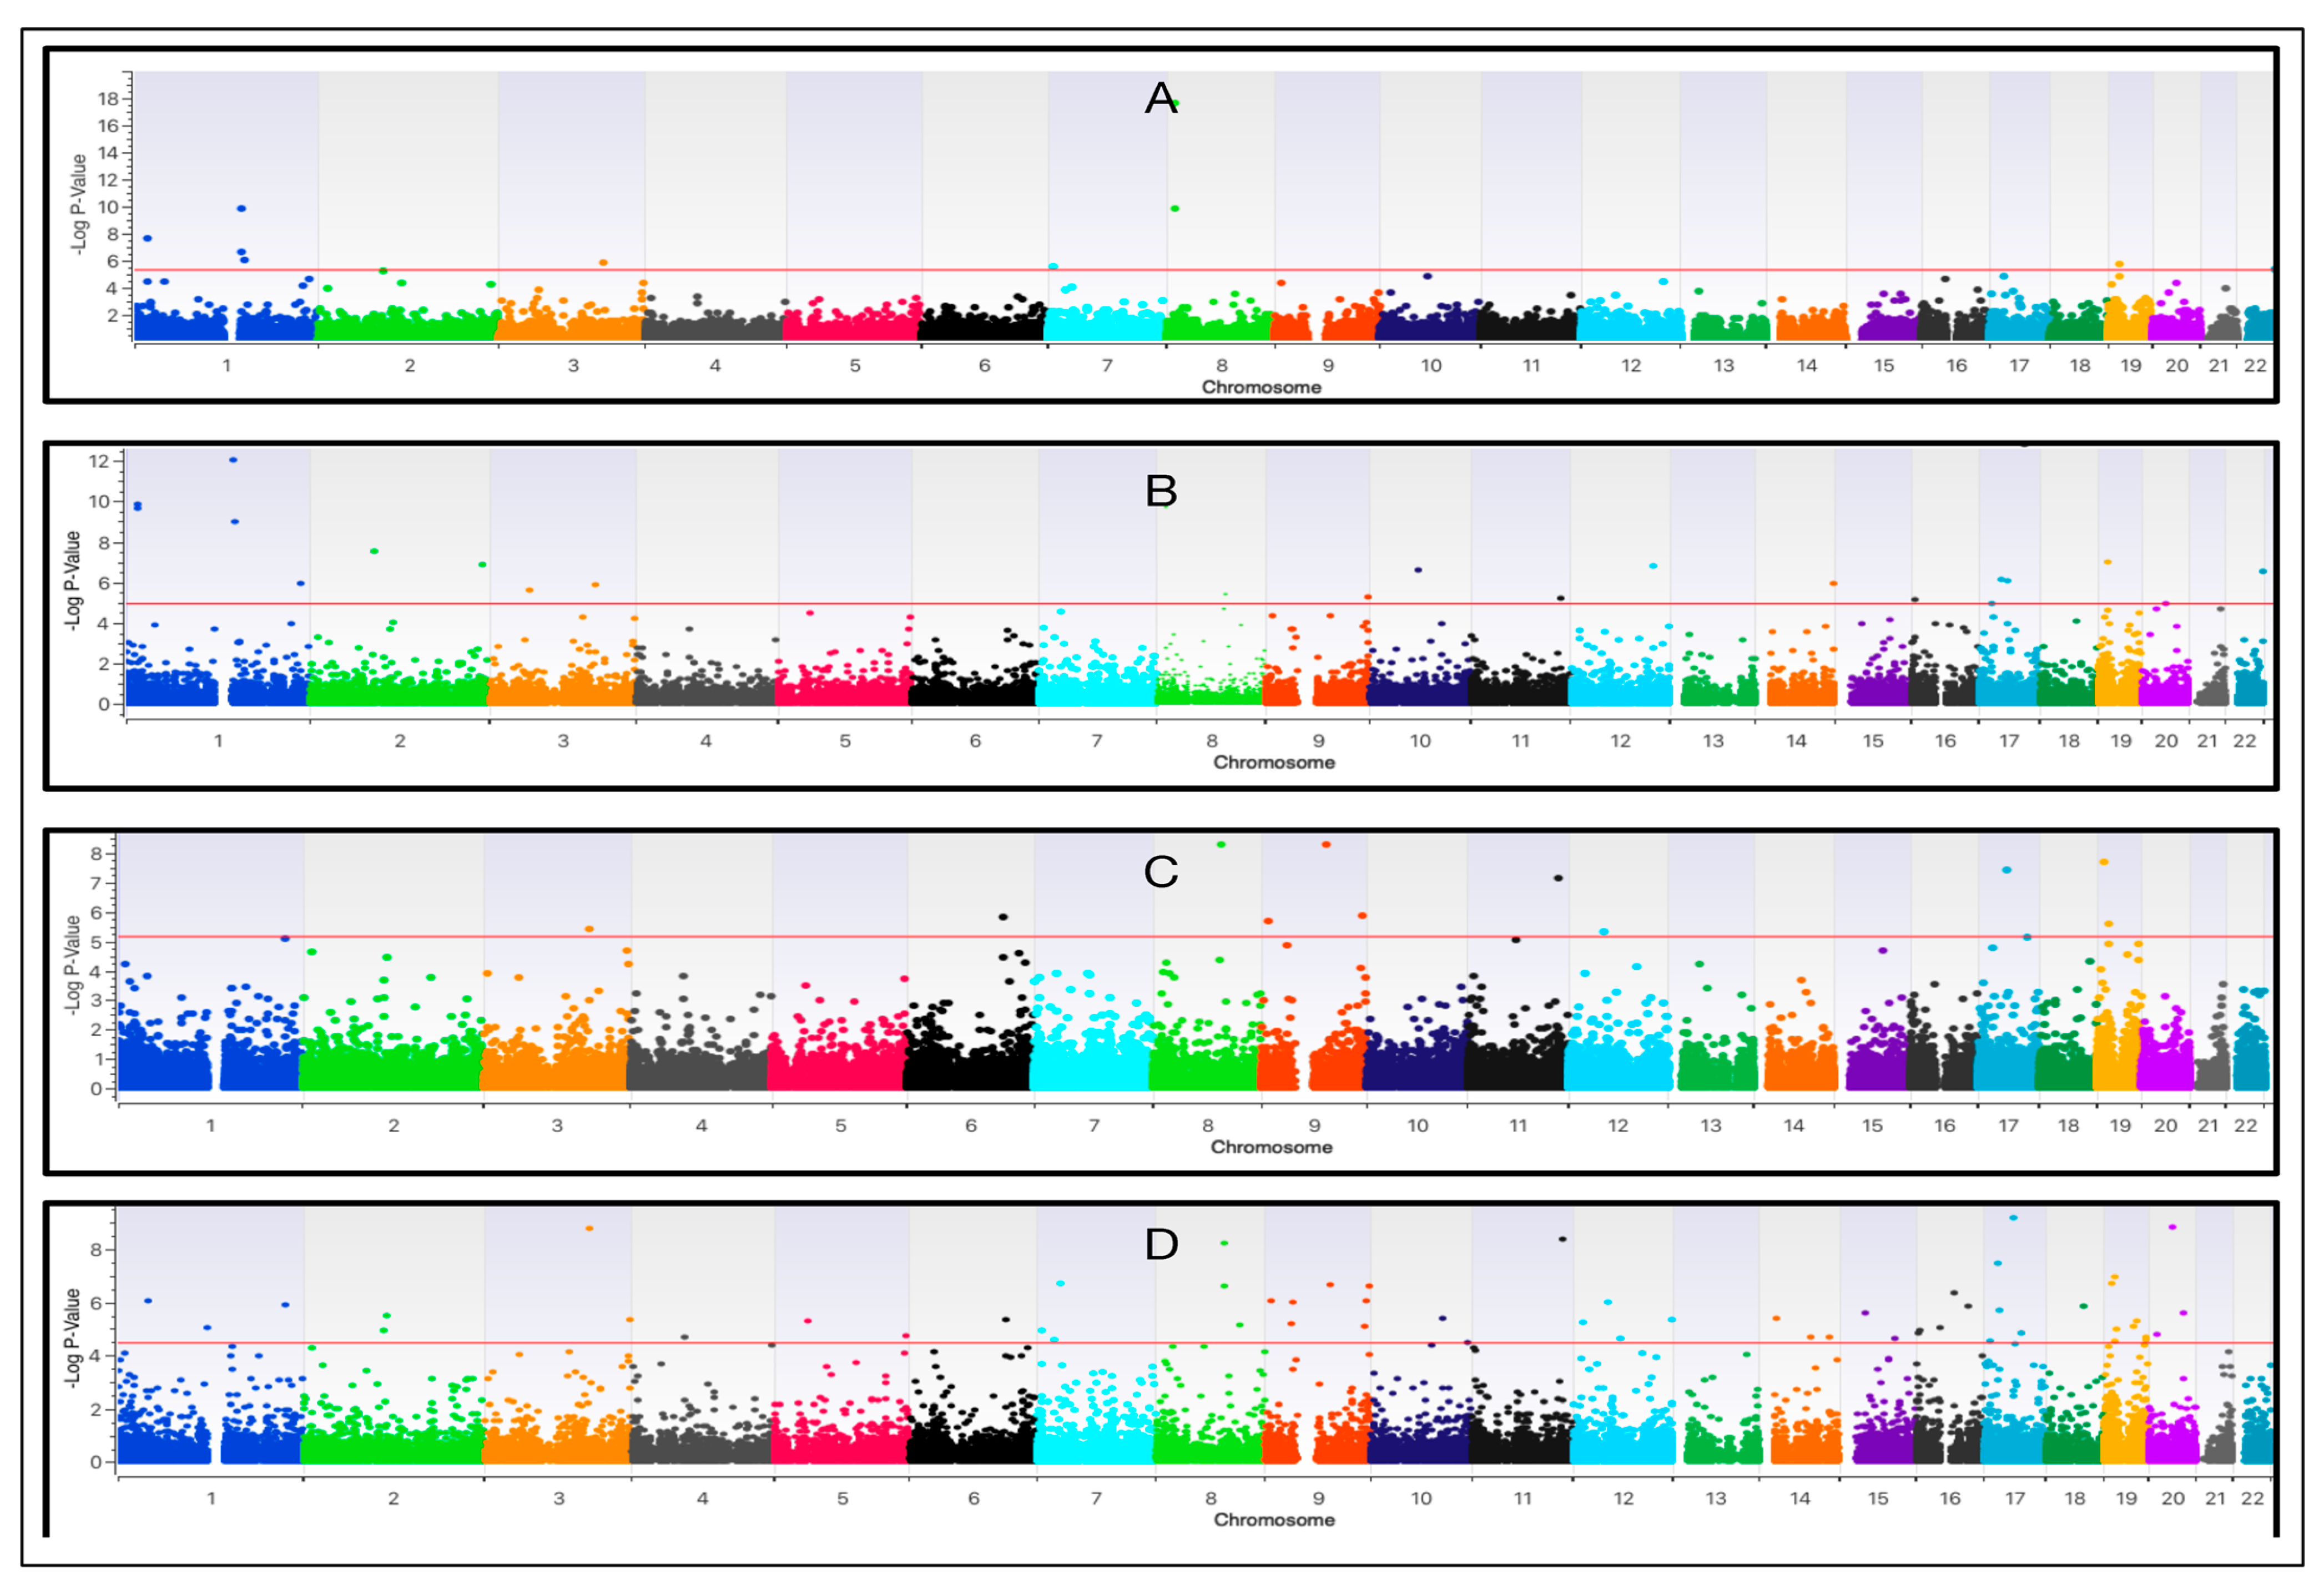Click the y-axis tick value 3 in panel C
The image size is (2324, 1585).
click(x=97, y=1000)
